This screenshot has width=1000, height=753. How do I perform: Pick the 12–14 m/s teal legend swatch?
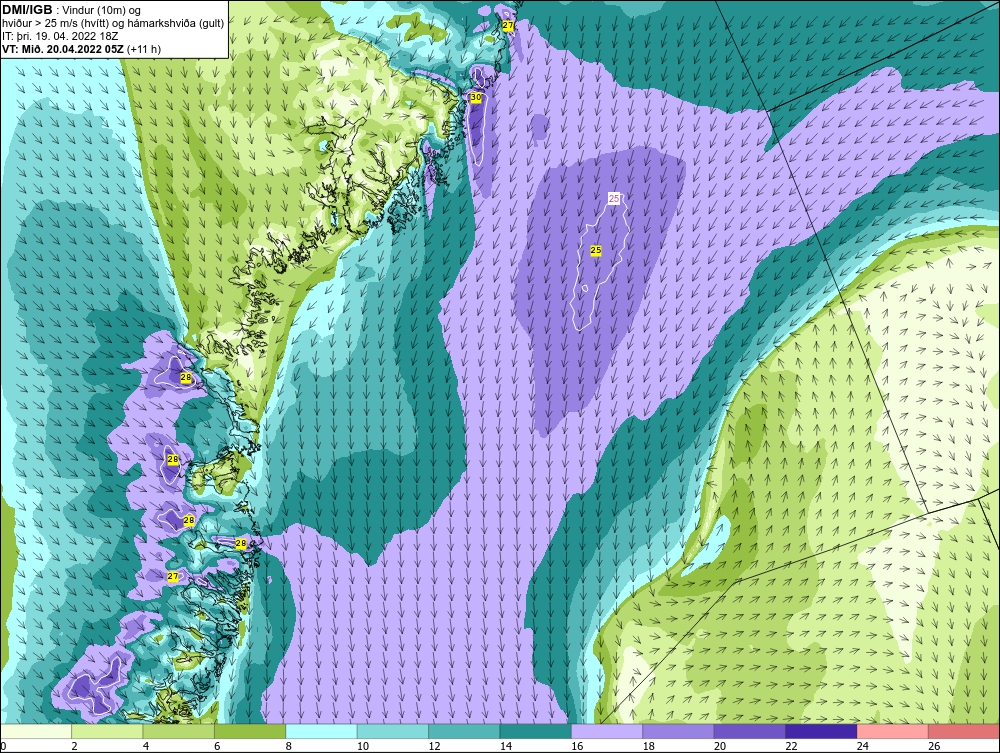coord(464,731)
